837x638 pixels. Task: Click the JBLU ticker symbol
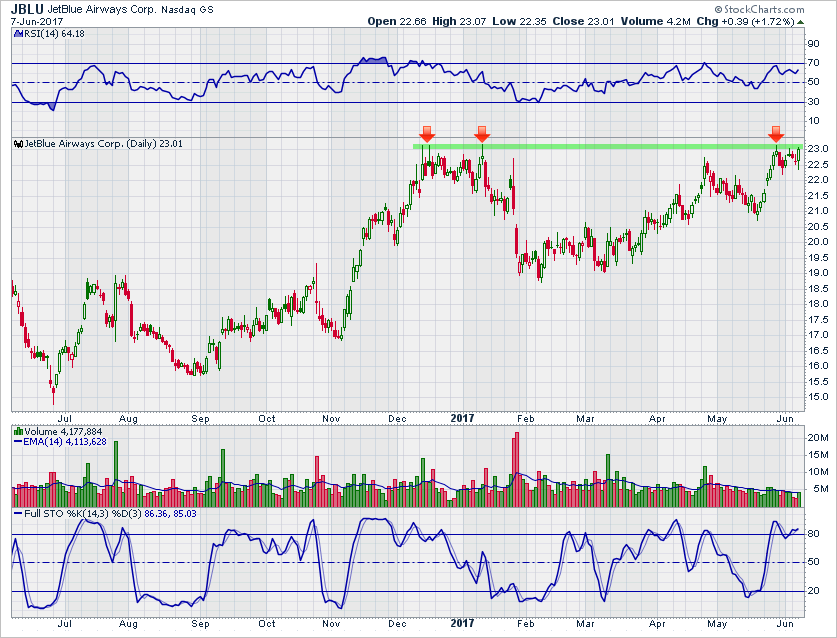pos(28,7)
